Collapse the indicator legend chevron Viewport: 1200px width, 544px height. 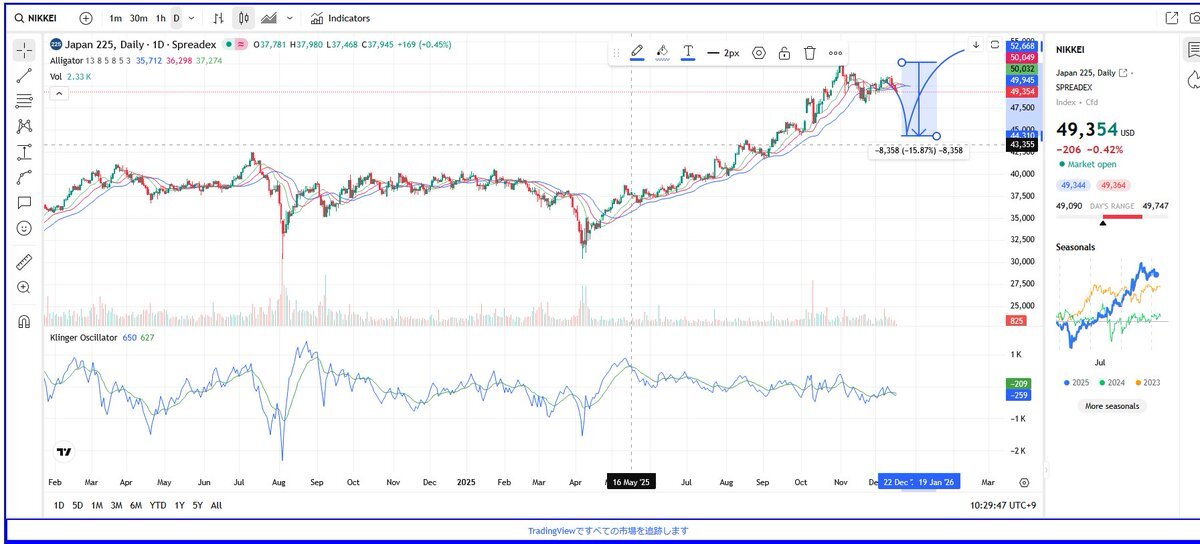(58, 93)
